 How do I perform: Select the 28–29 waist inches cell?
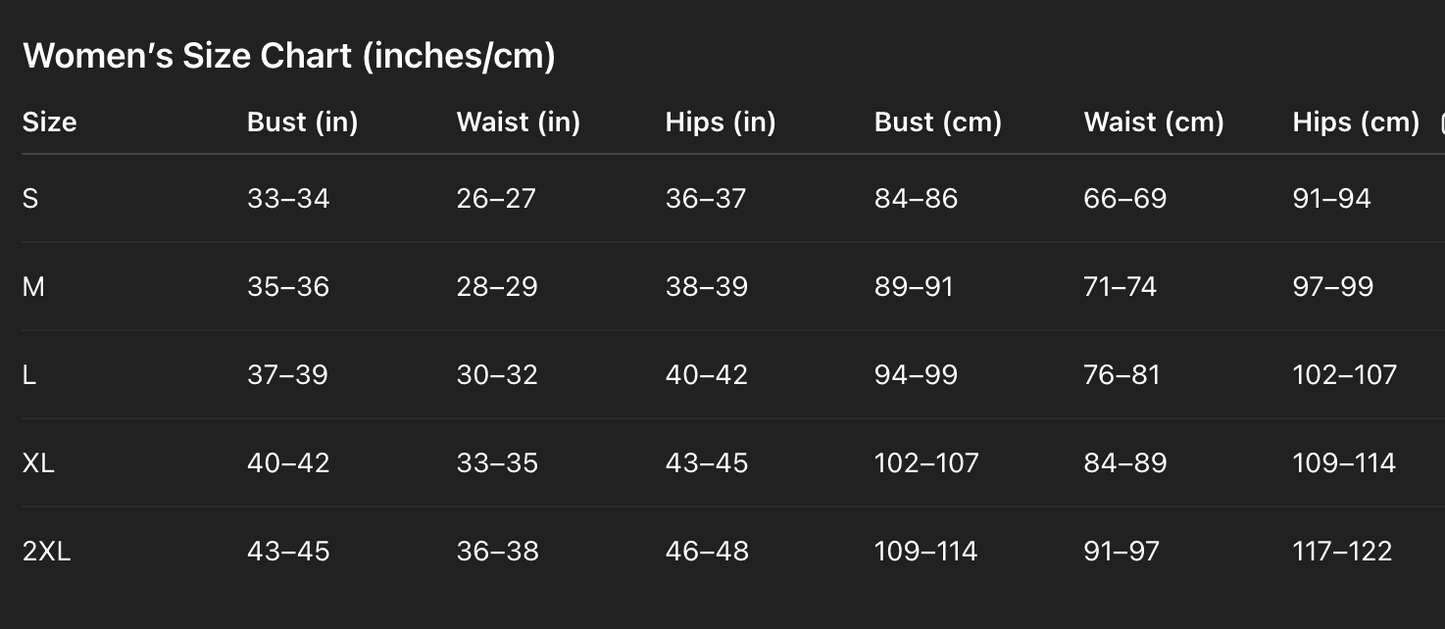click(497, 287)
